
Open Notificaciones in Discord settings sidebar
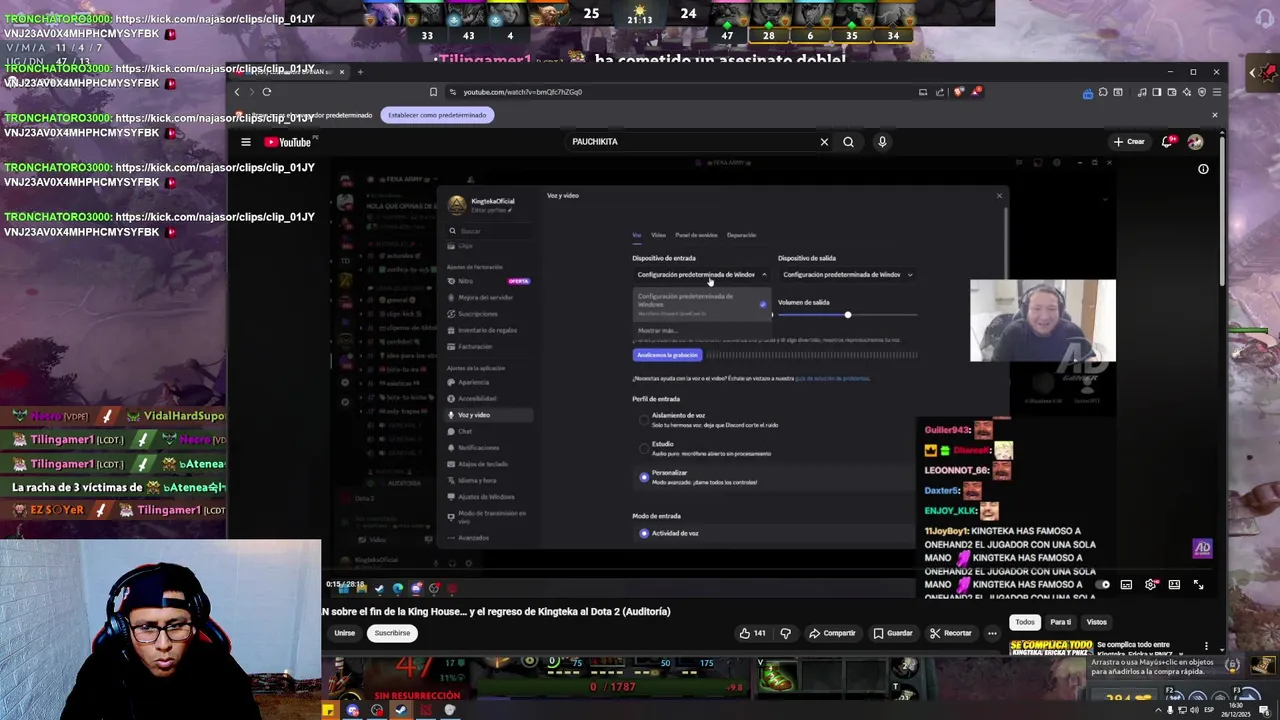pyautogui.click(x=478, y=447)
